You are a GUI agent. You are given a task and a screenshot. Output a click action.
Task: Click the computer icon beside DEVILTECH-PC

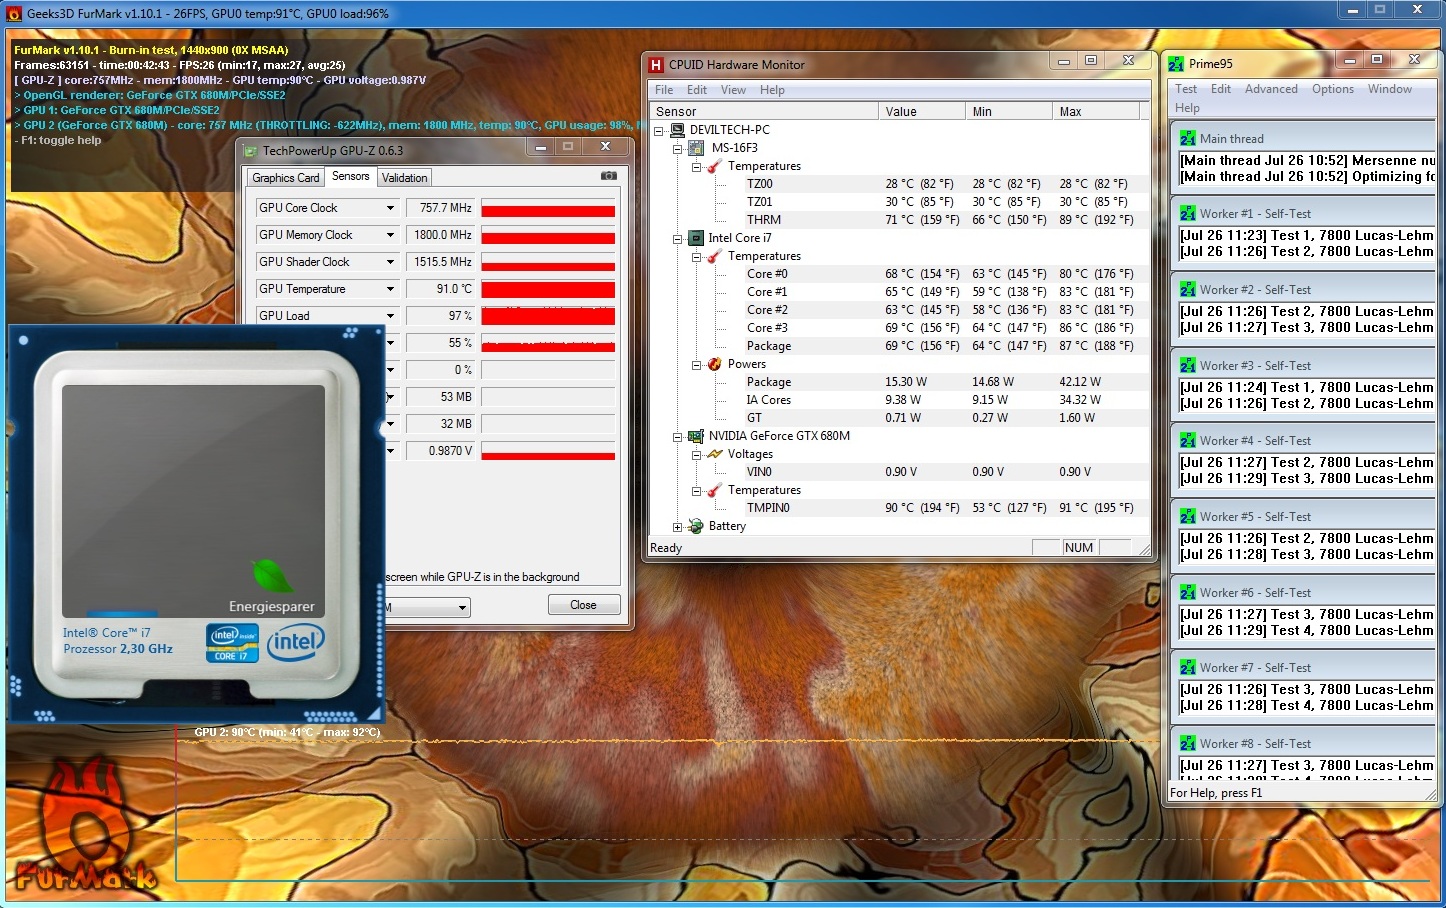(x=677, y=130)
